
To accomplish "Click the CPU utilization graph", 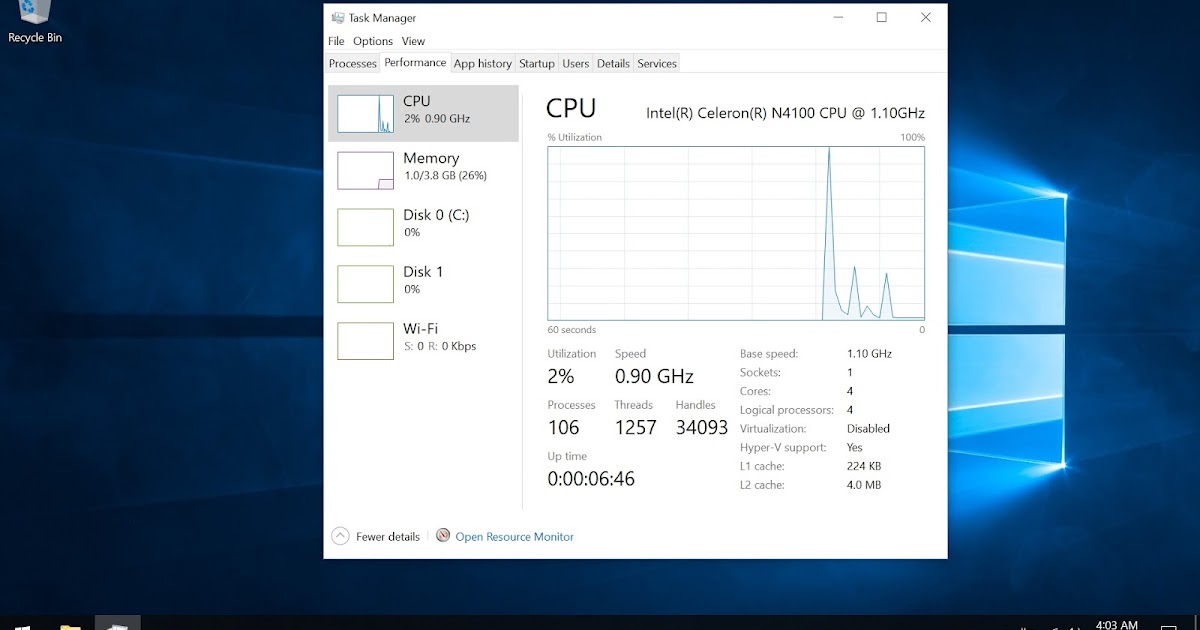I will pyautogui.click(x=736, y=233).
